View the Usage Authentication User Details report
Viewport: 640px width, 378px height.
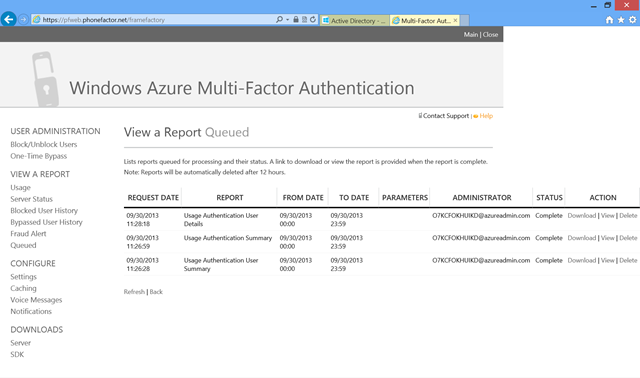point(608,216)
